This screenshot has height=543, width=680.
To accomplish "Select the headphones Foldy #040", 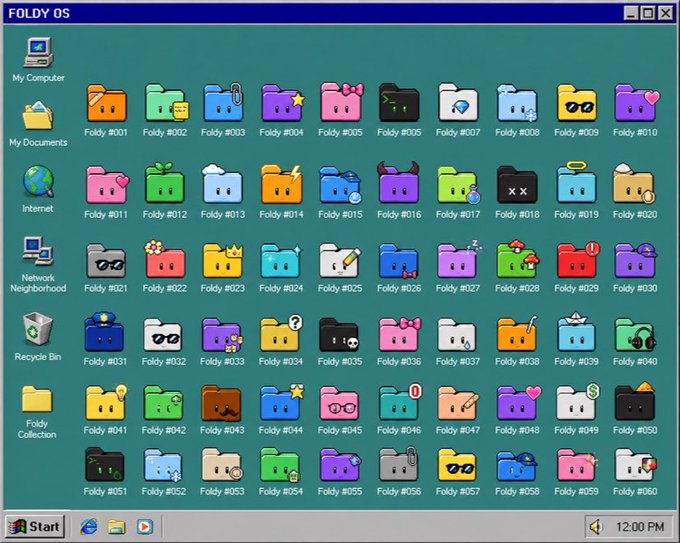I will pyautogui.click(x=636, y=334).
